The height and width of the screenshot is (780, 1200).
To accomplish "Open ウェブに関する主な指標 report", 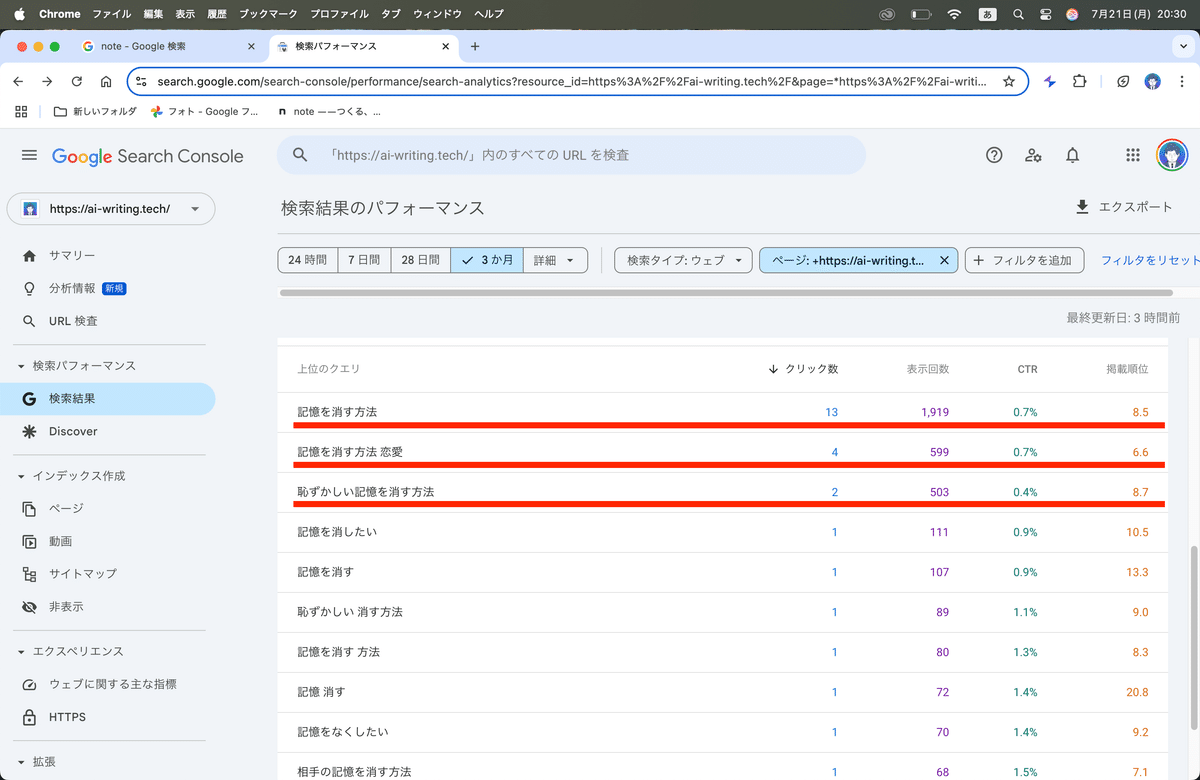I will click(x=107, y=684).
